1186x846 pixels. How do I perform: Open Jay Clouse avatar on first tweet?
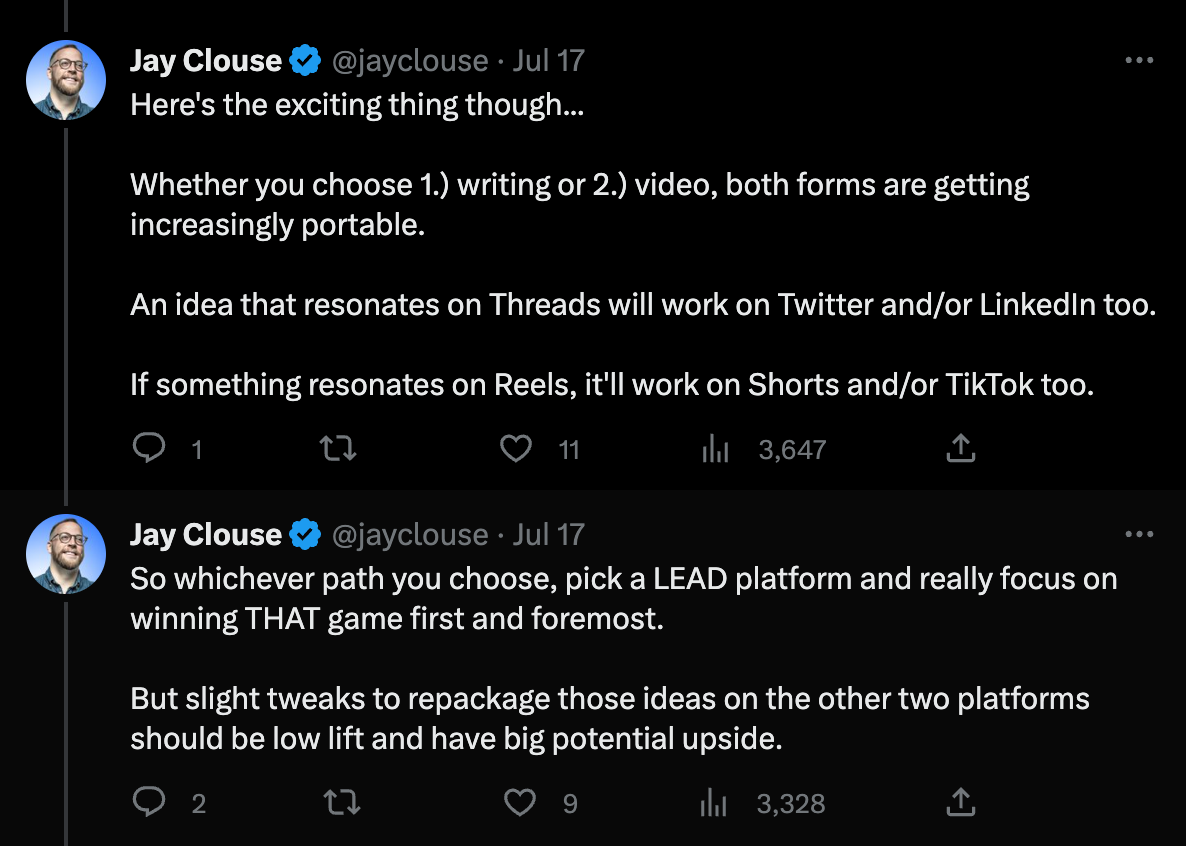point(66,80)
